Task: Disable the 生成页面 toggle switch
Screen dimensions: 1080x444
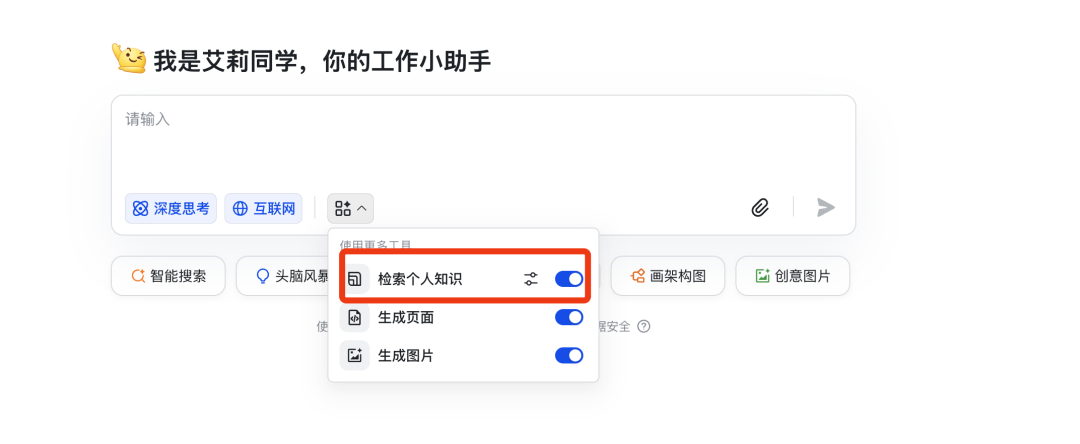Action: (x=569, y=317)
